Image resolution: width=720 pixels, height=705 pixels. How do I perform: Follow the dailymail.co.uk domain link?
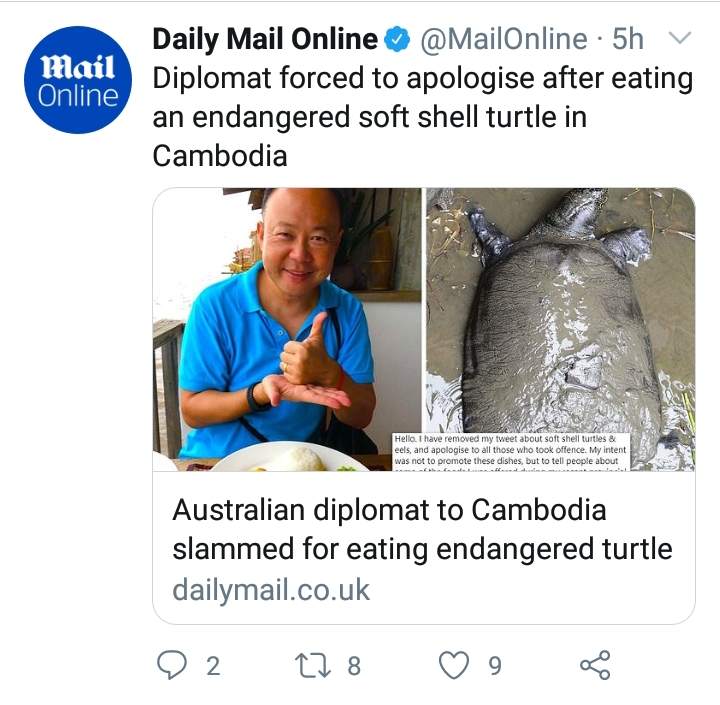click(271, 590)
